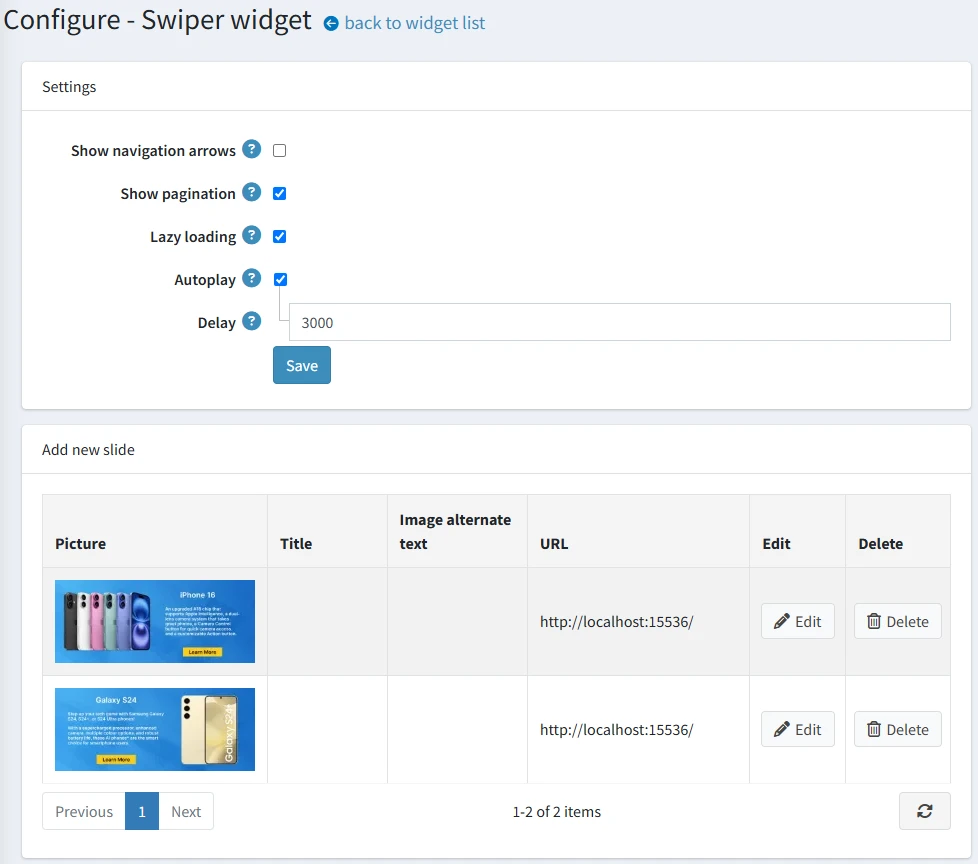Image resolution: width=978 pixels, height=864 pixels.
Task: Click the help icon beside Delay
Action: pos(251,322)
